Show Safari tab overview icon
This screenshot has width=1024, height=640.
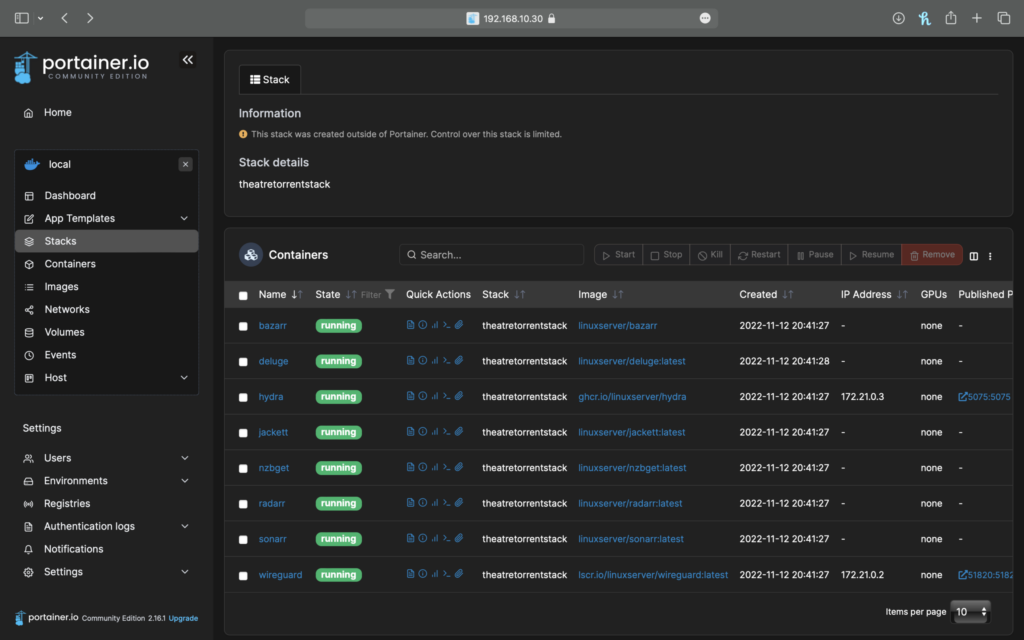tap(1004, 18)
